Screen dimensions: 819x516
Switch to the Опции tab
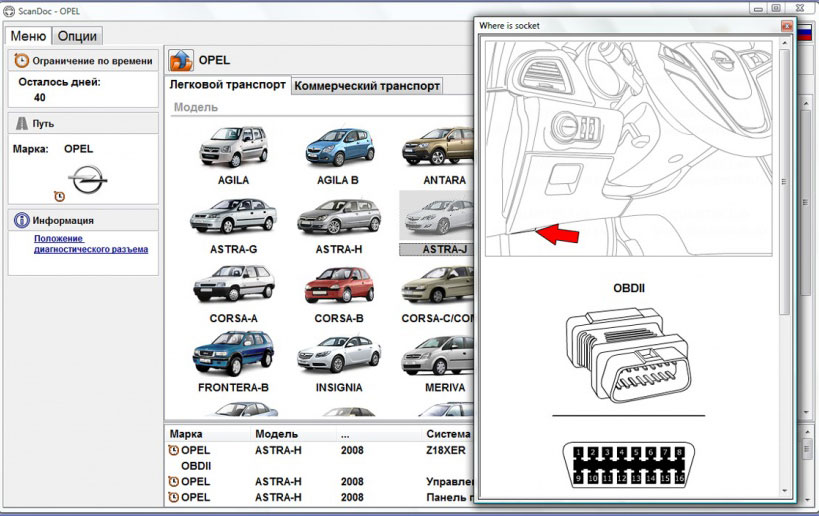77,36
